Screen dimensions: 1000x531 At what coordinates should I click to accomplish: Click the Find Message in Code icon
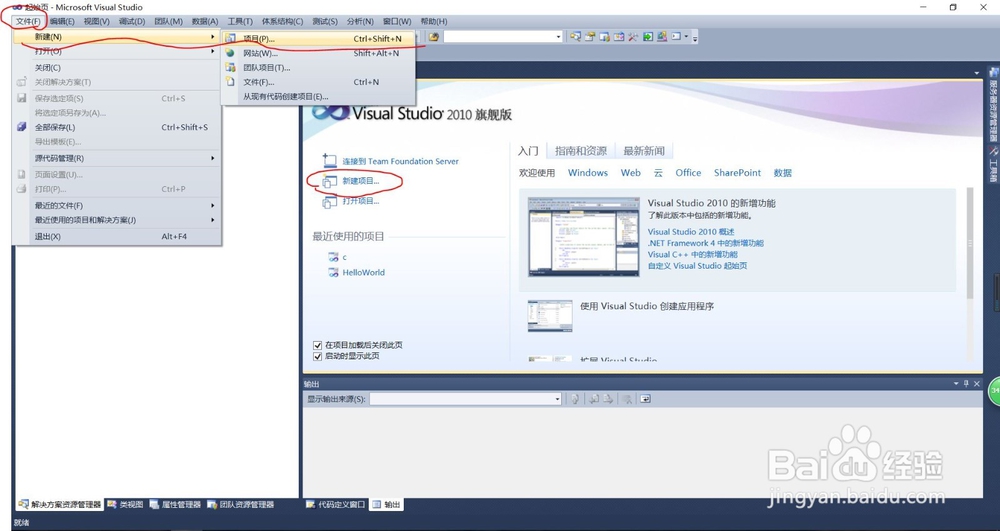[575, 399]
